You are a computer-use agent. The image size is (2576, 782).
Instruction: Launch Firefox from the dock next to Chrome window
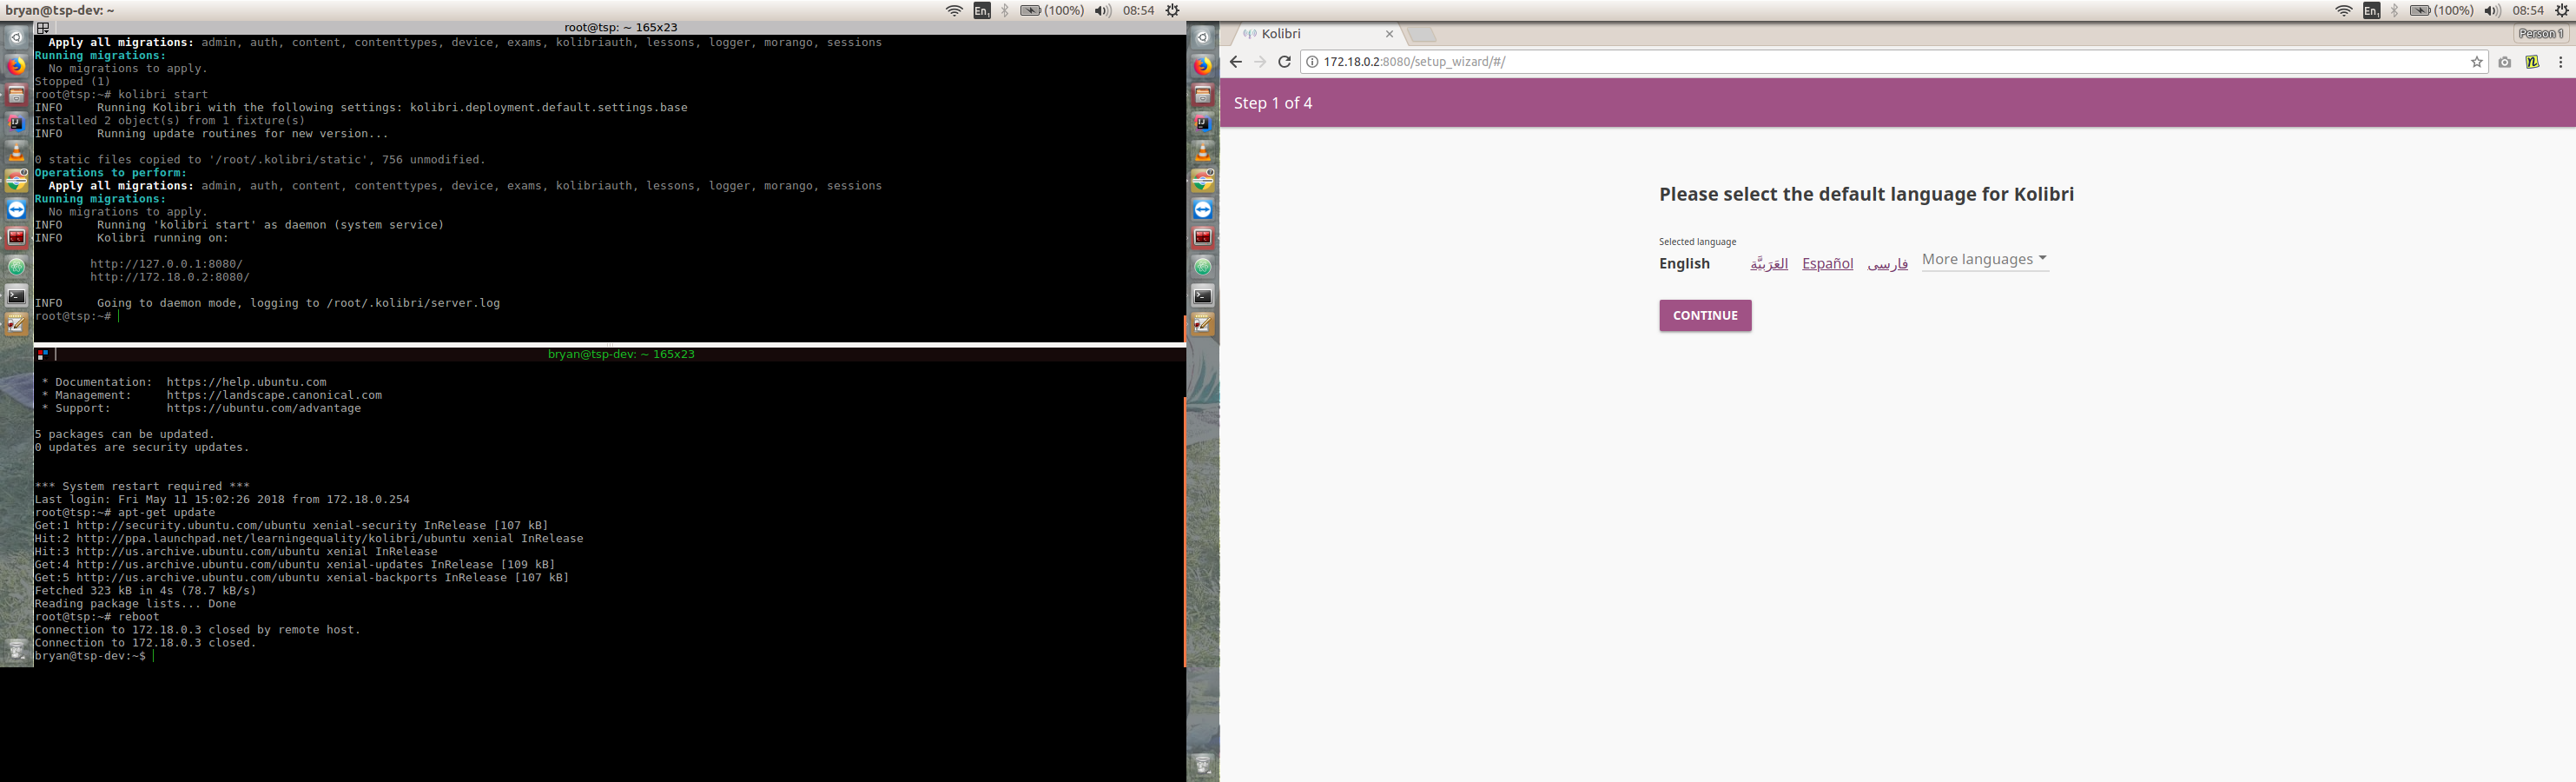coord(1203,66)
